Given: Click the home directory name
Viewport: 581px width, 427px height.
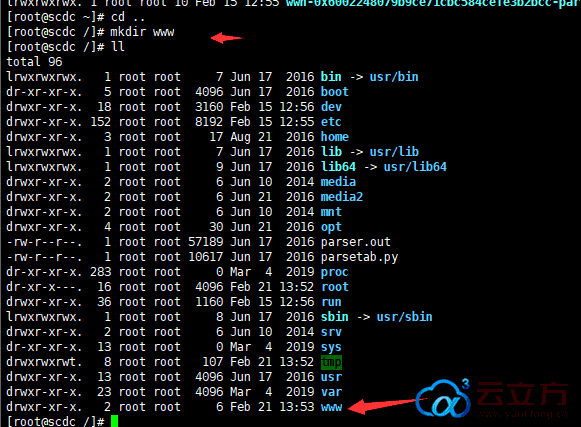Looking at the screenshot, I should pos(335,137).
